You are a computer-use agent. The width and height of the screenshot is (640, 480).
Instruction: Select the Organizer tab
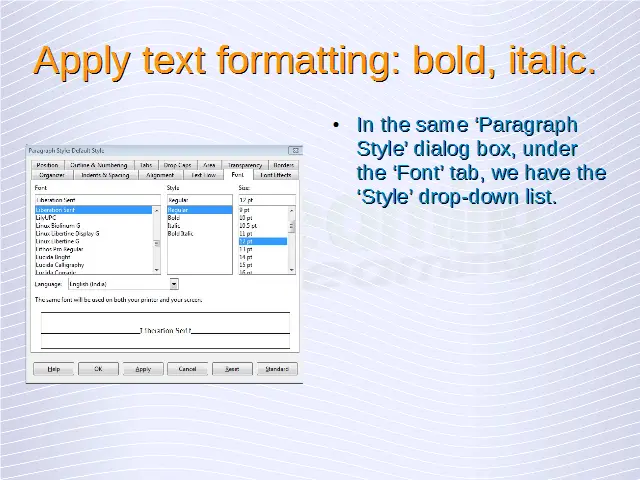pyautogui.click(x=52, y=175)
